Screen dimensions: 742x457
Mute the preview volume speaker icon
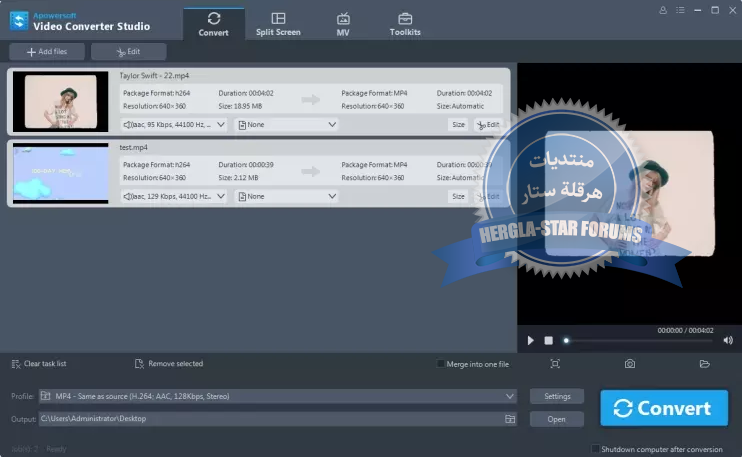point(728,340)
